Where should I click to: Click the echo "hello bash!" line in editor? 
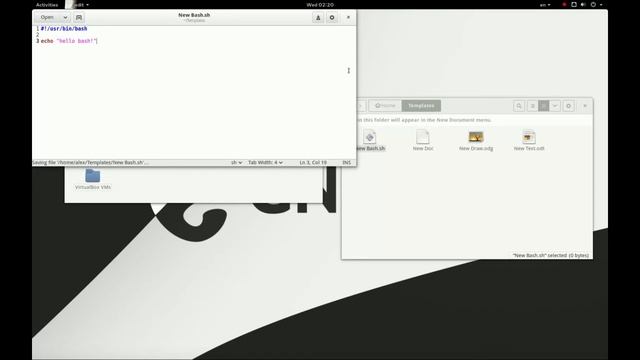coord(69,41)
